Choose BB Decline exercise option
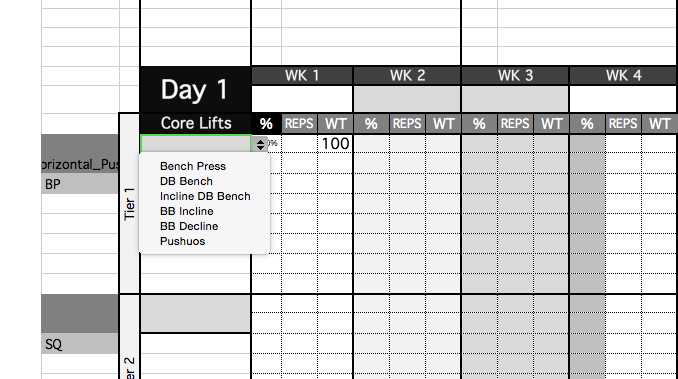This screenshot has width=678, height=379. click(x=189, y=226)
